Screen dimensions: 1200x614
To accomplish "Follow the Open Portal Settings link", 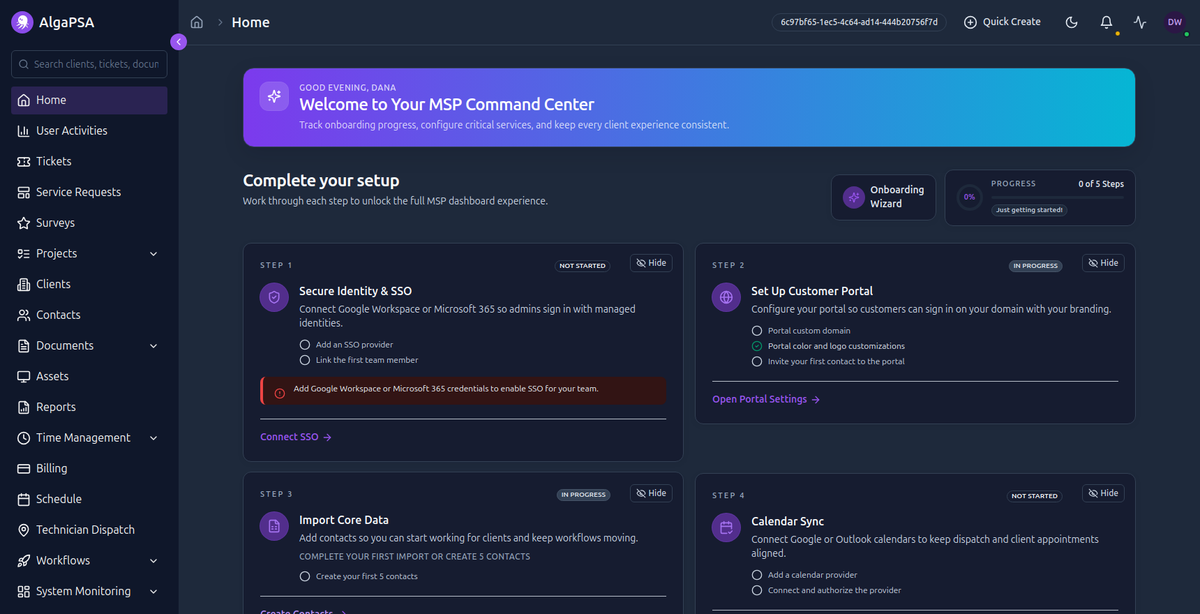I will 766,399.
